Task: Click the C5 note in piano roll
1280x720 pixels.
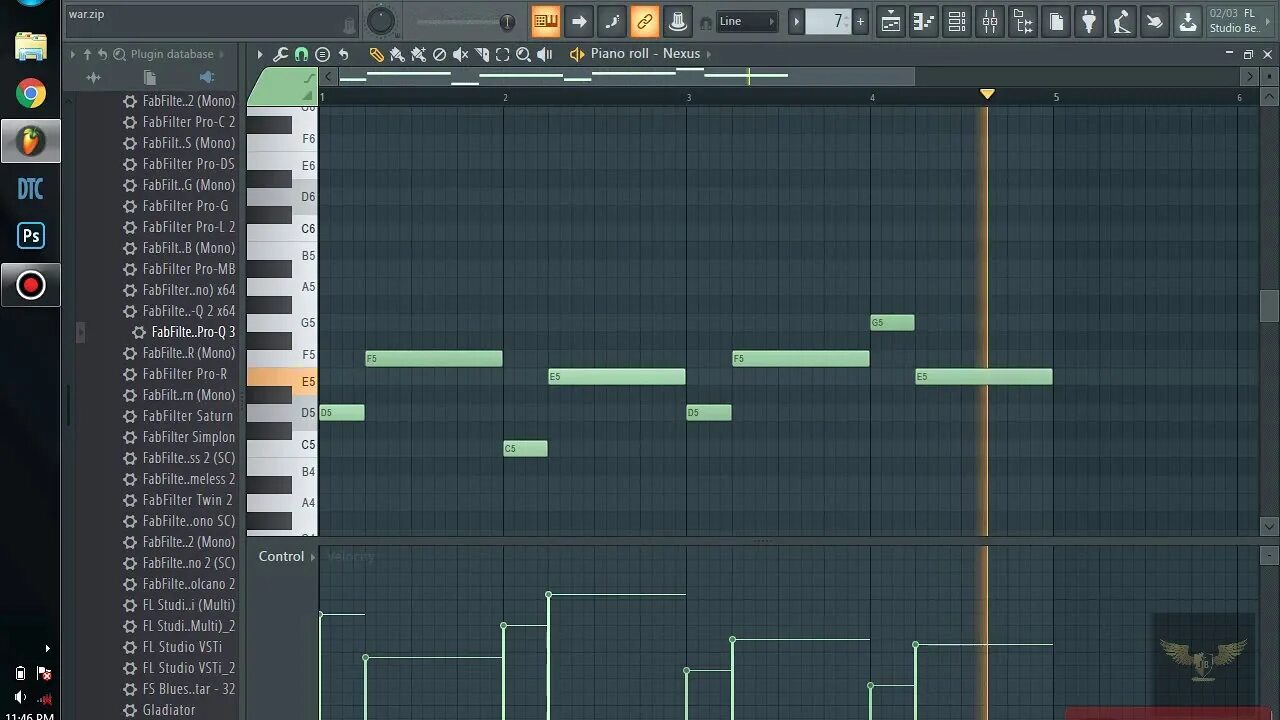Action: pos(525,449)
